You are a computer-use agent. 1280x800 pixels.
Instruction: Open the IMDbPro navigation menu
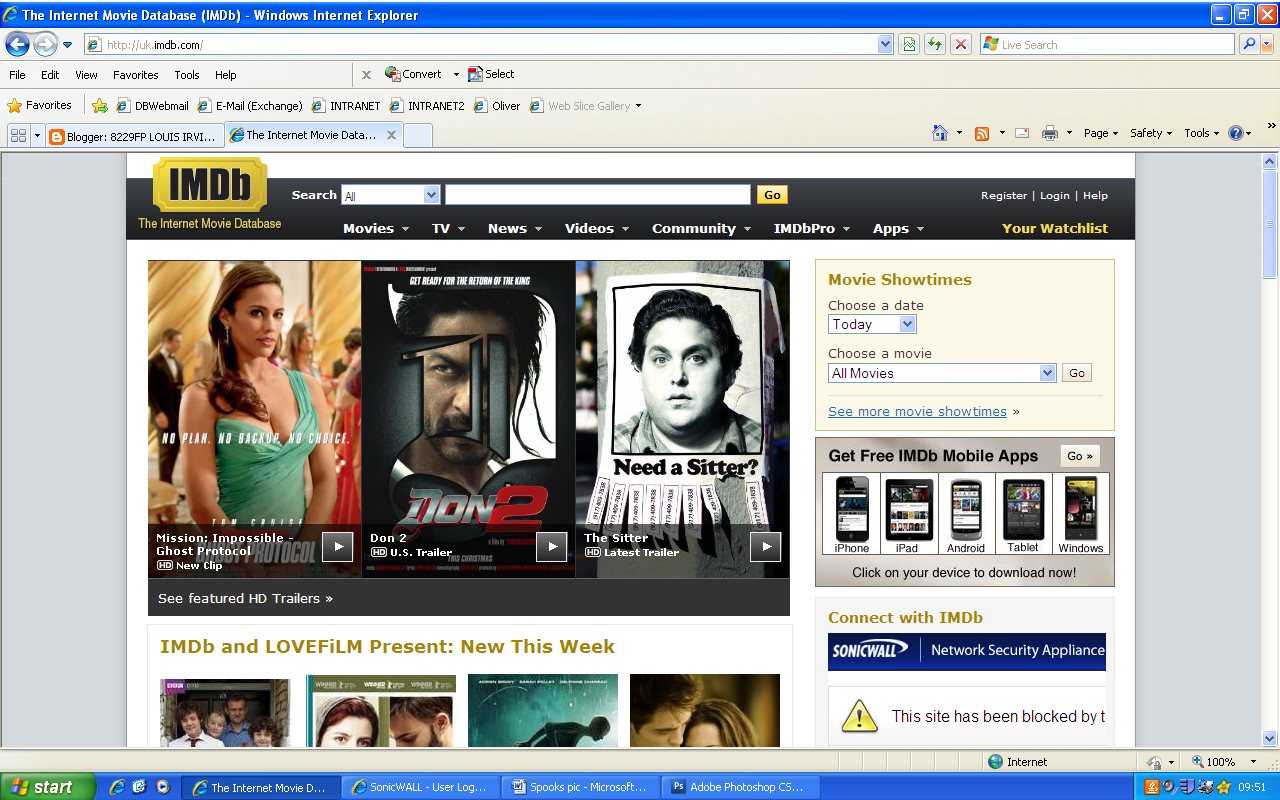point(812,228)
